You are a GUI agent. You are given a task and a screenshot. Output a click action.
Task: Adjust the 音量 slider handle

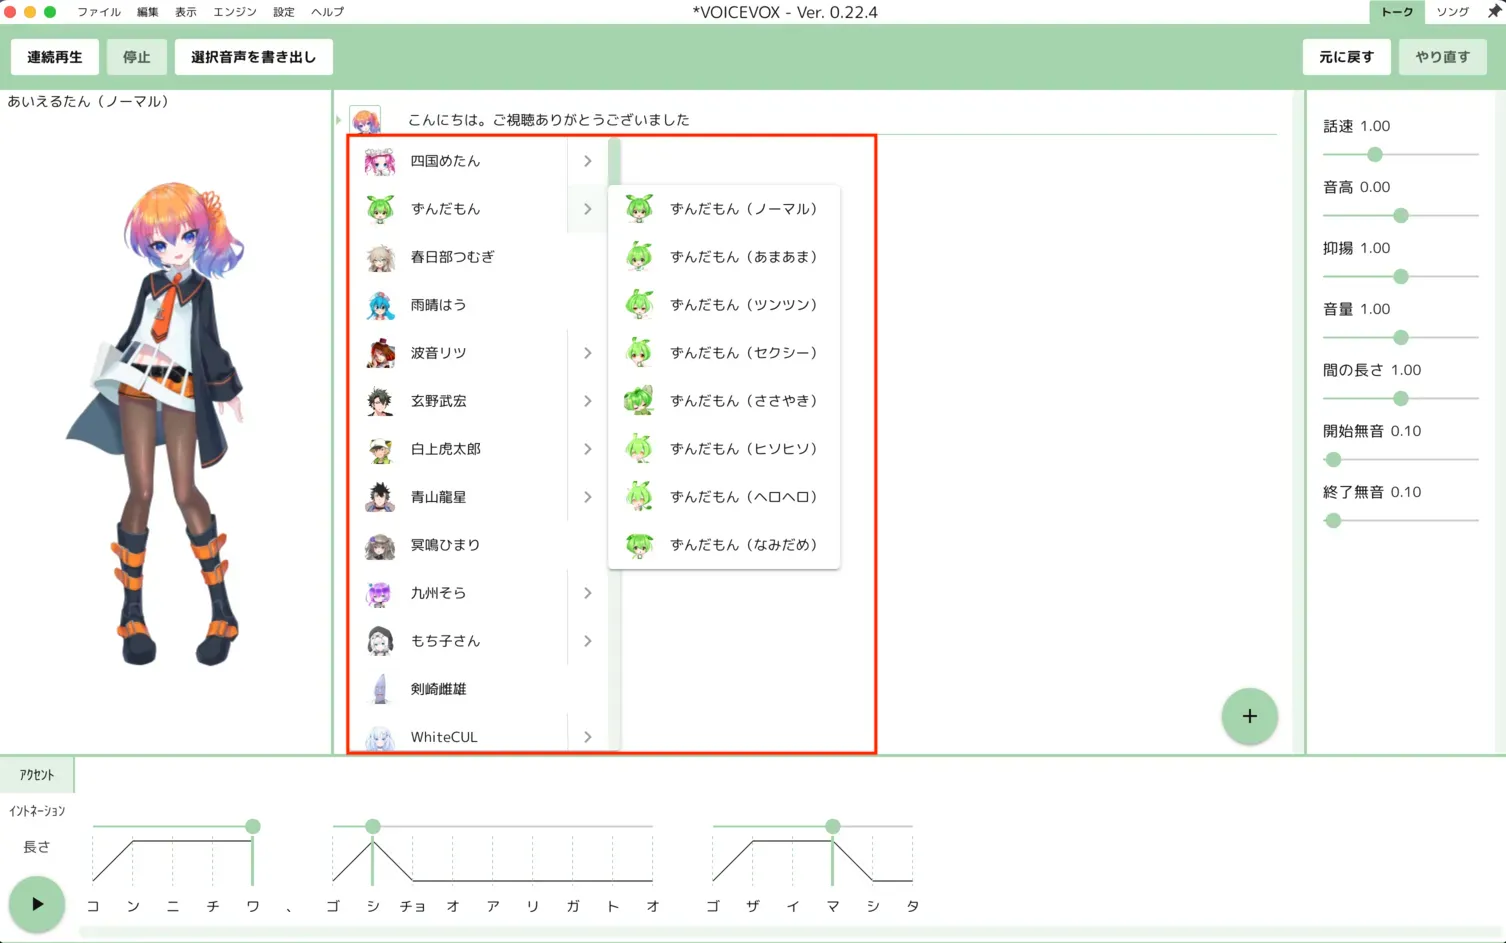click(x=1401, y=337)
